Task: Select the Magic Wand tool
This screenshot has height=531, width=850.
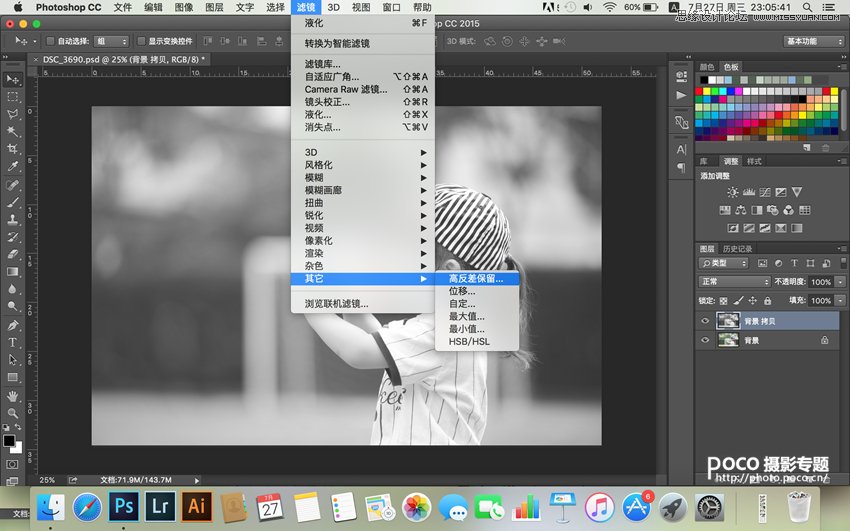Action: pyautogui.click(x=12, y=132)
